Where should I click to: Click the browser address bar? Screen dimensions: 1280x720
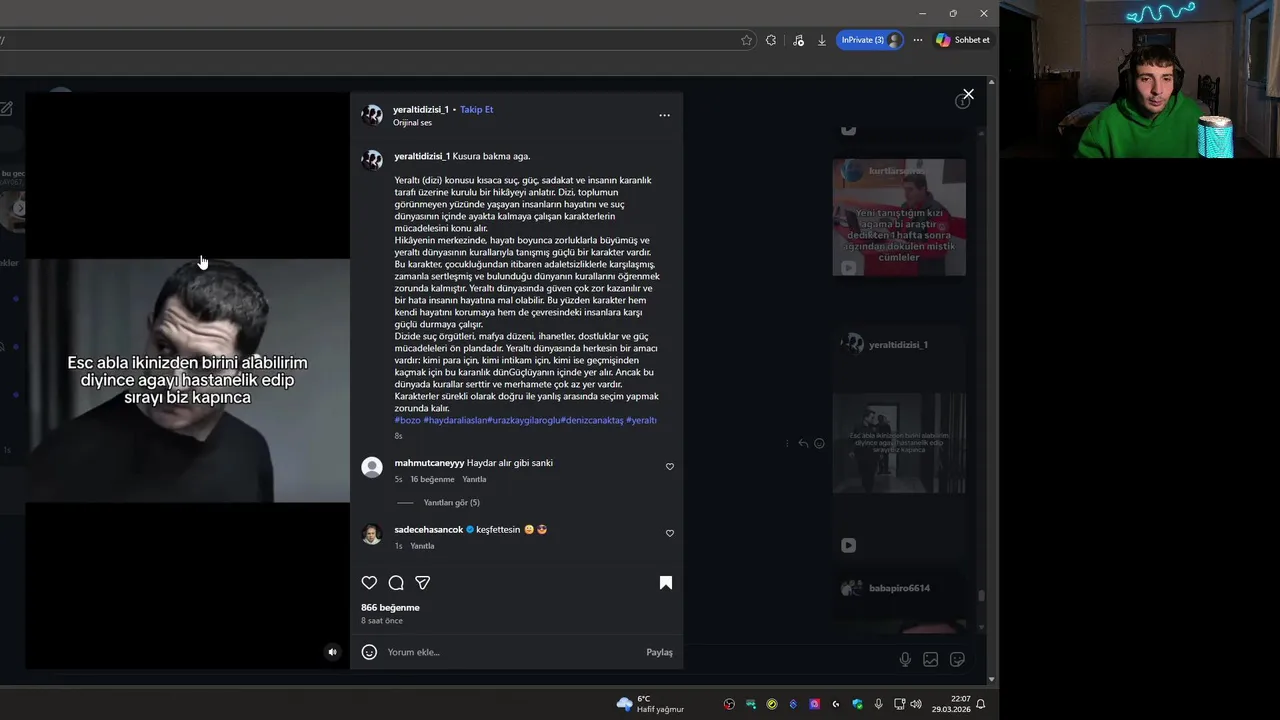pyautogui.click(x=370, y=40)
